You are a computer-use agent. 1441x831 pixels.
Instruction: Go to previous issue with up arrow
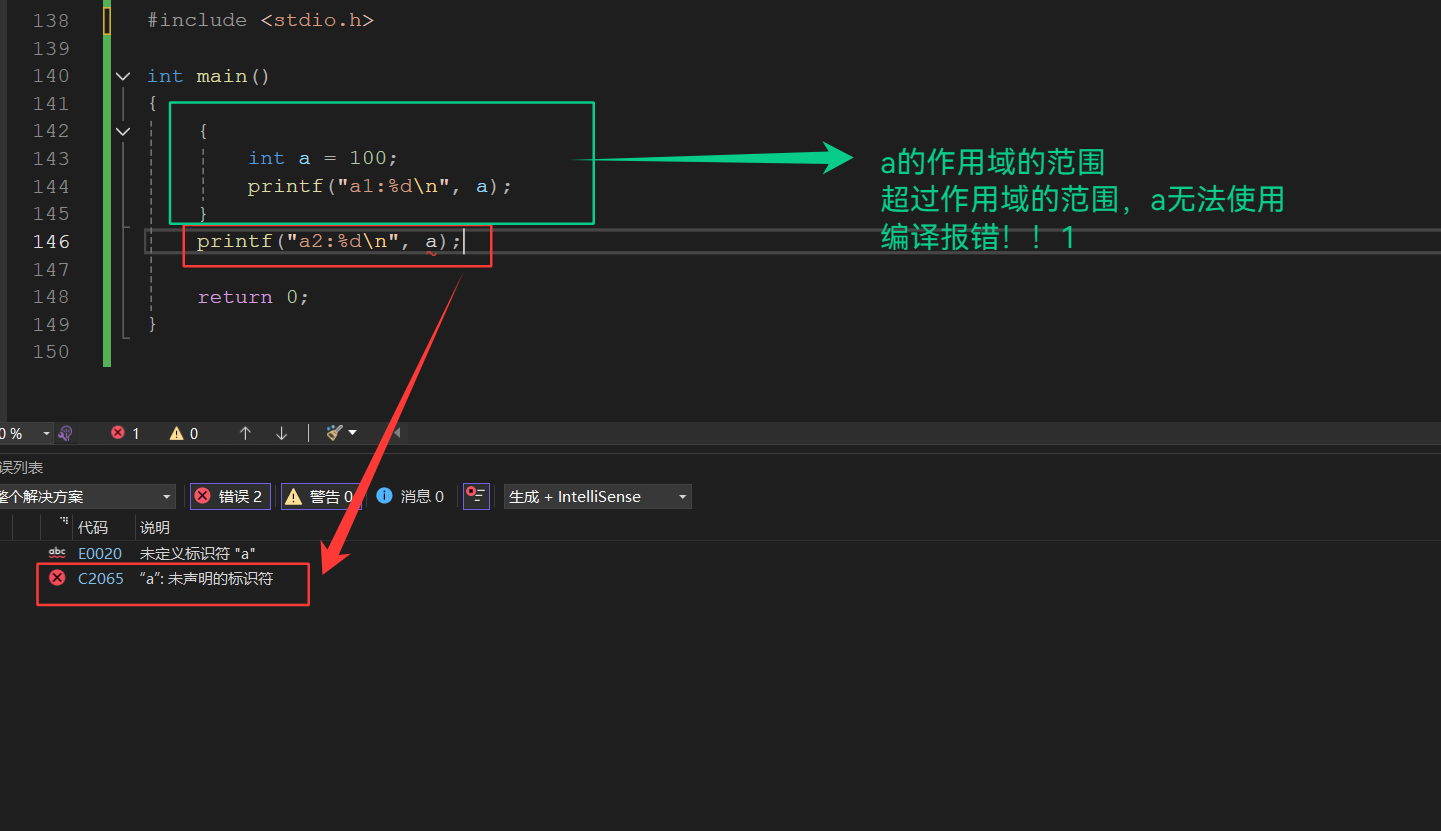pyautogui.click(x=245, y=433)
